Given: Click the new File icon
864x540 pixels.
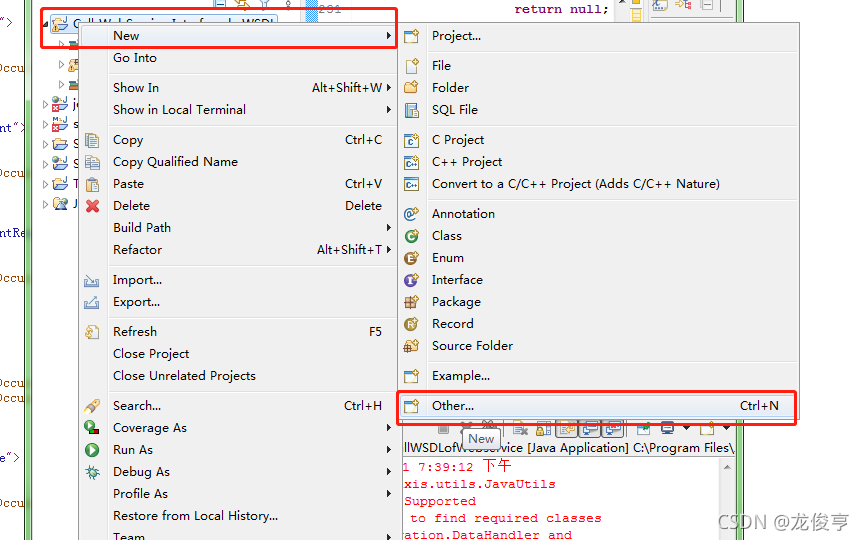Looking at the screenshot, I should 412,66.
